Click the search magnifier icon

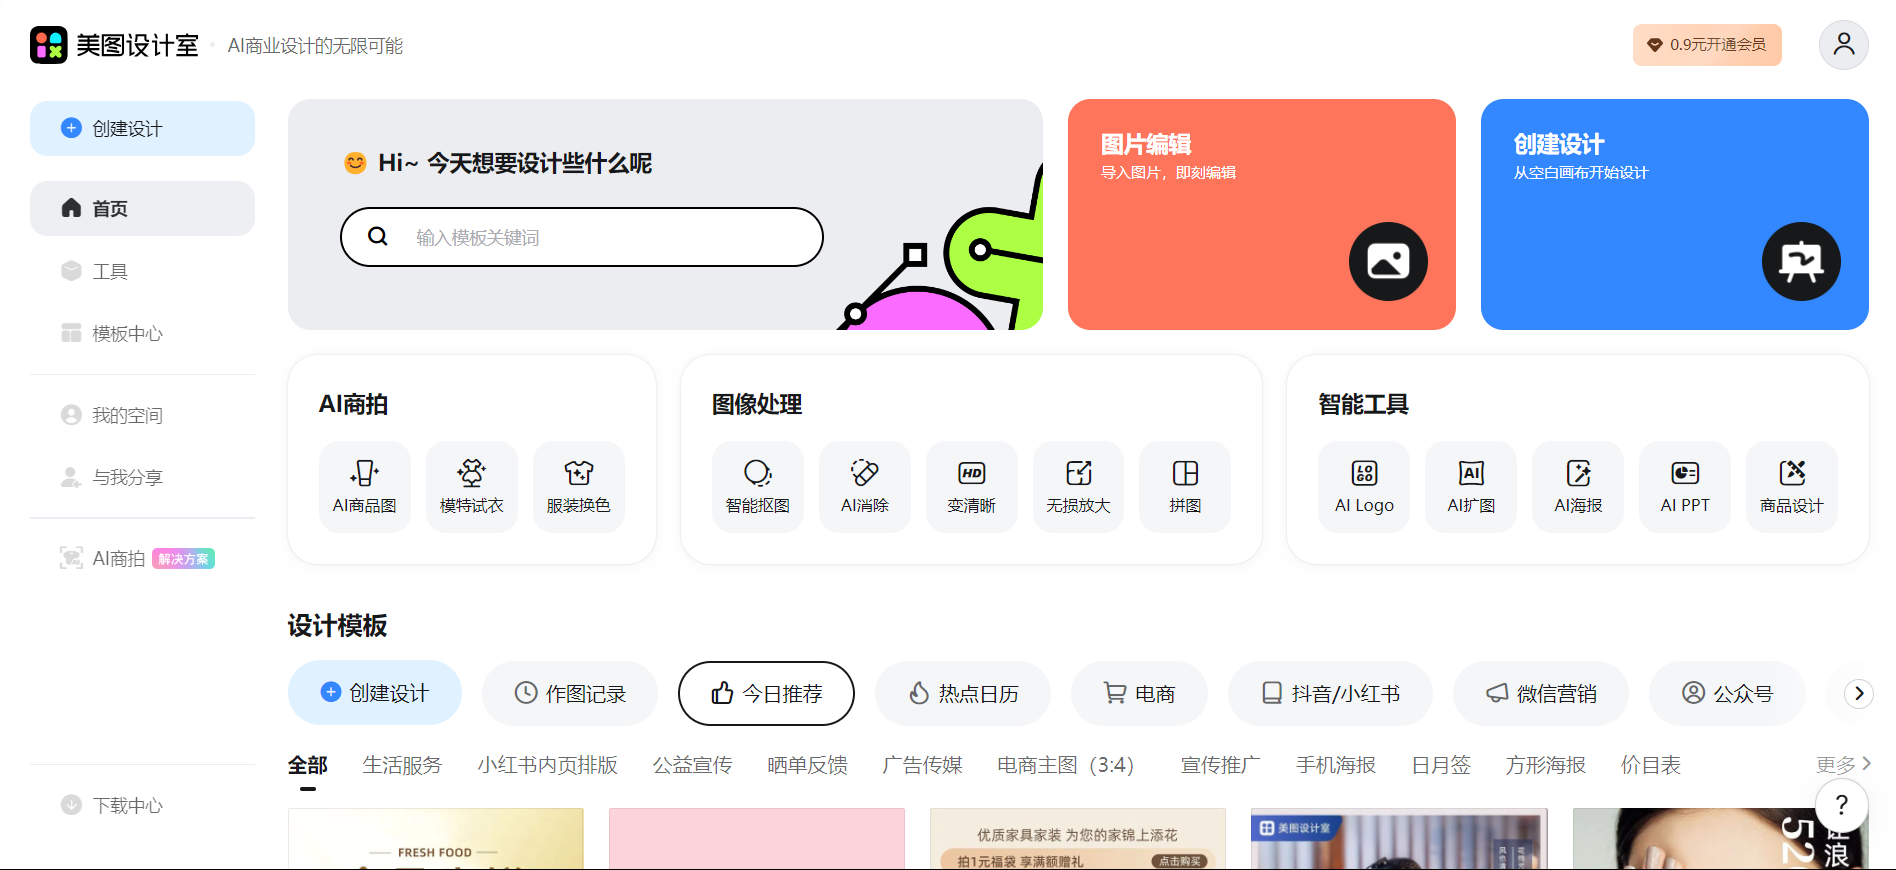pos(378,237)
